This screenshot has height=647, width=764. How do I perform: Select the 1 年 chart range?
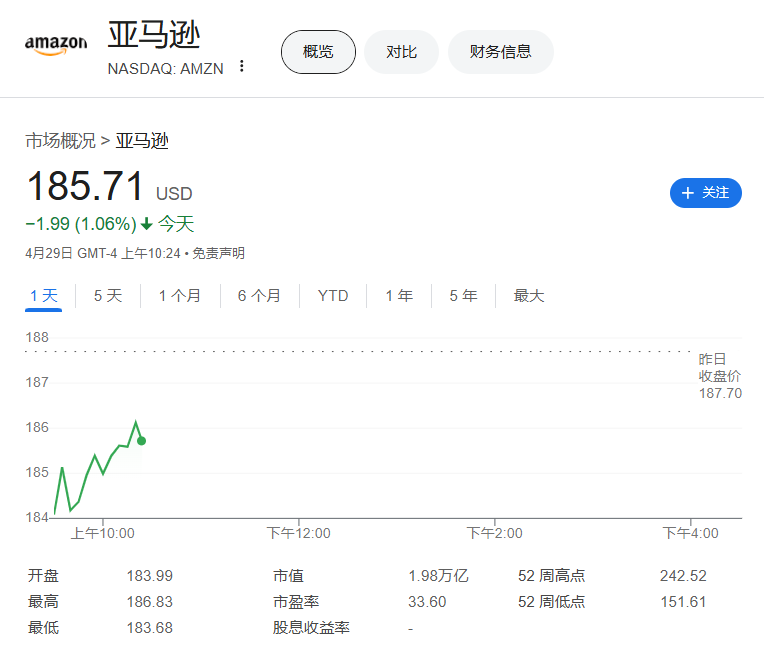[x=399, y=296]
